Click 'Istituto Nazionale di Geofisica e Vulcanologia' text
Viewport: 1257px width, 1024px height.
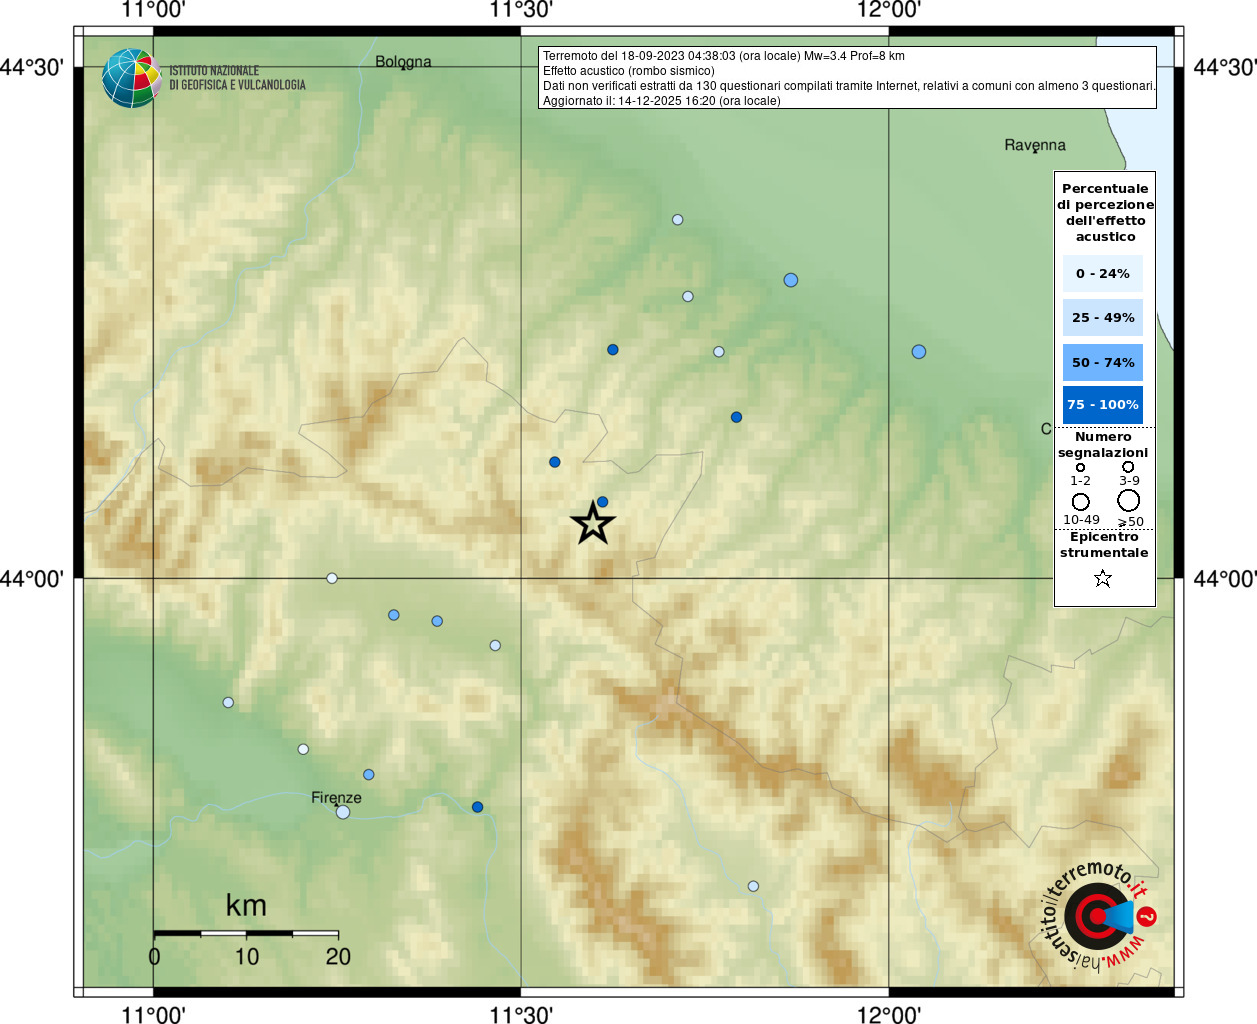click(x=237, y=78)
